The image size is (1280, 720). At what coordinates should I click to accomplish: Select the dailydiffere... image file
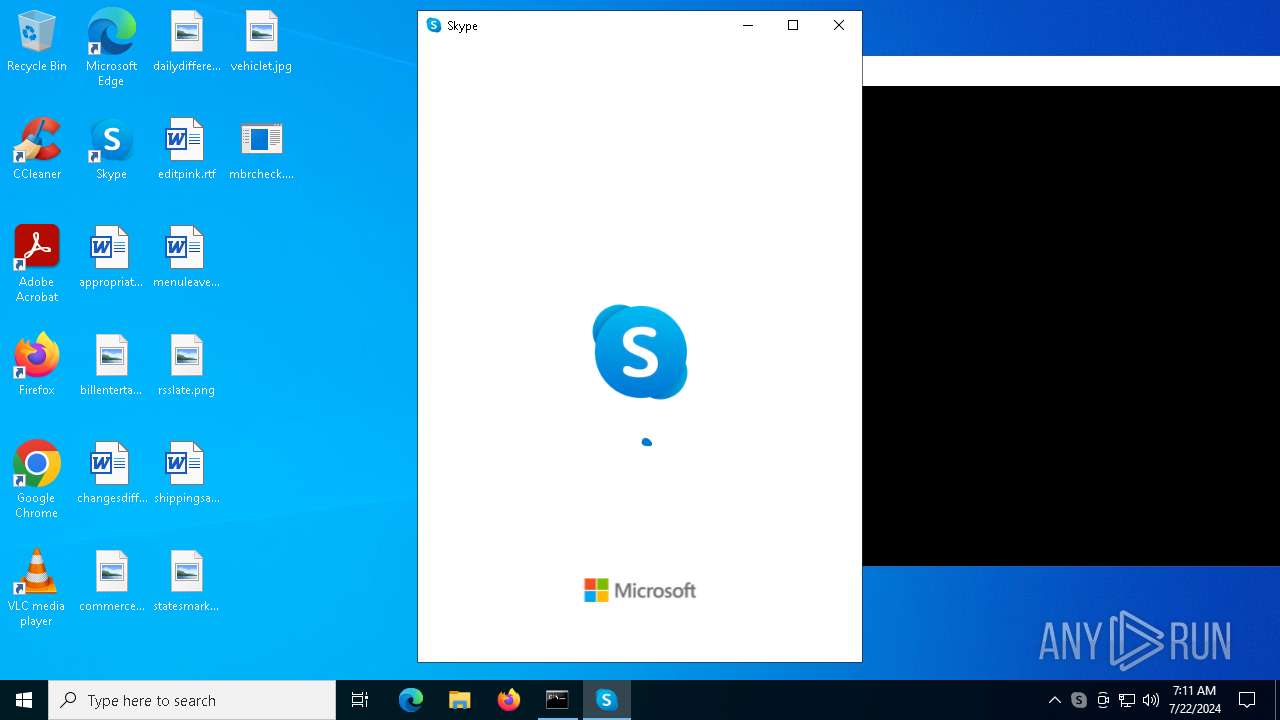(186, 42)
